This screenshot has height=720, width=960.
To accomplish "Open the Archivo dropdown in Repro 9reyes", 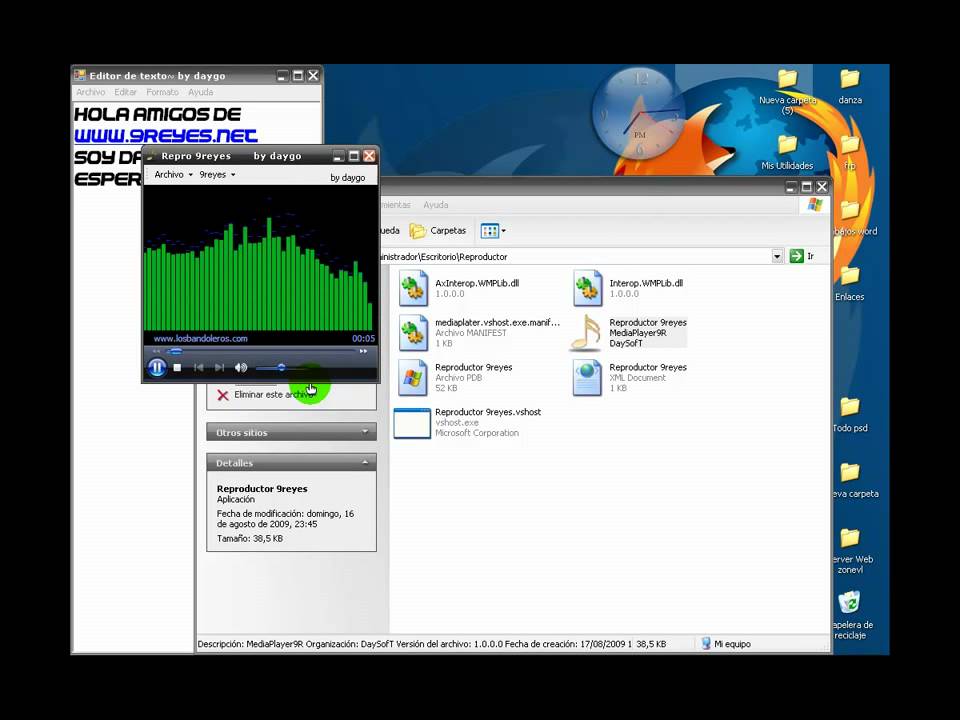I will pos(173,174).
